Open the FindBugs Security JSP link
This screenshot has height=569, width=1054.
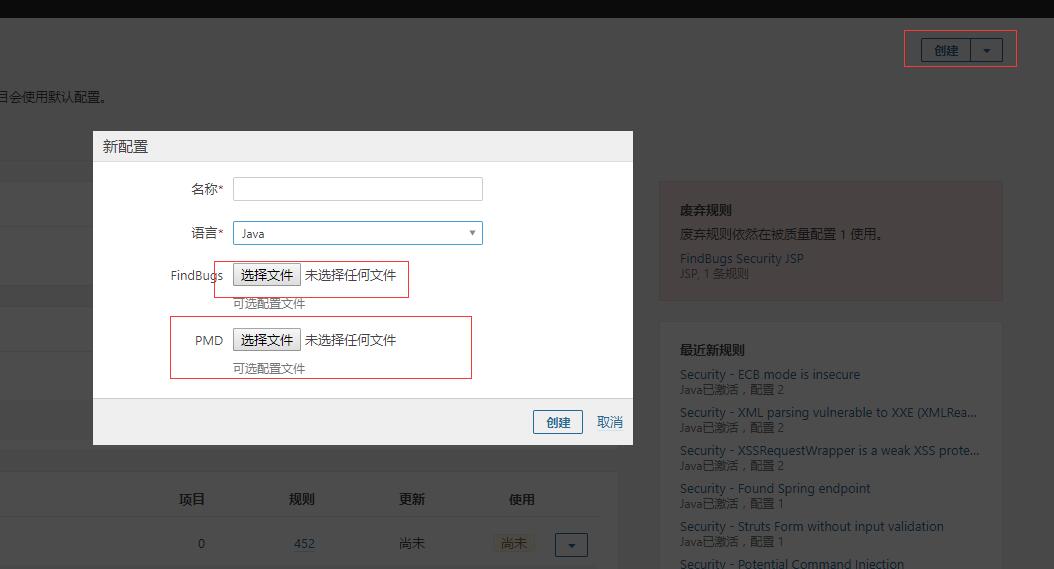(x=741, y=258)
